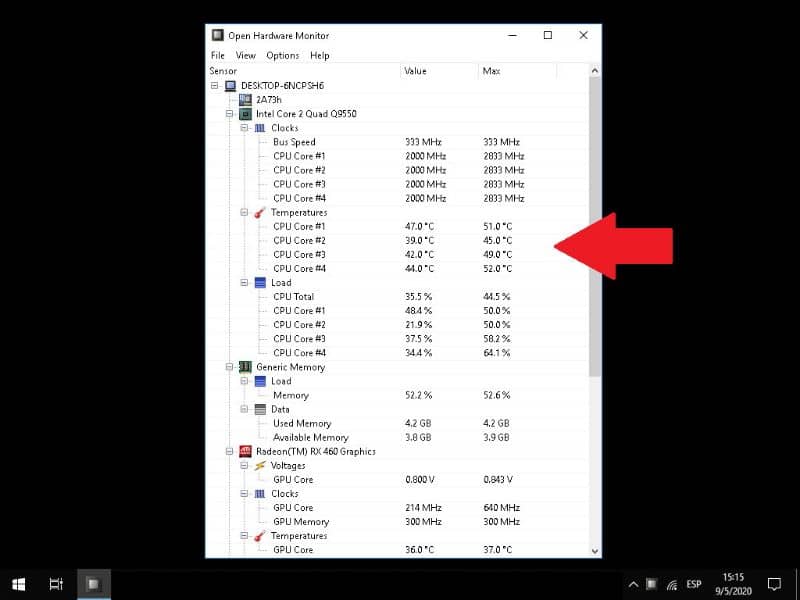Viewport: 800px width, 600px height.
Task: Click the 52.0 °C max temperature
Action: tap(497, 269)
